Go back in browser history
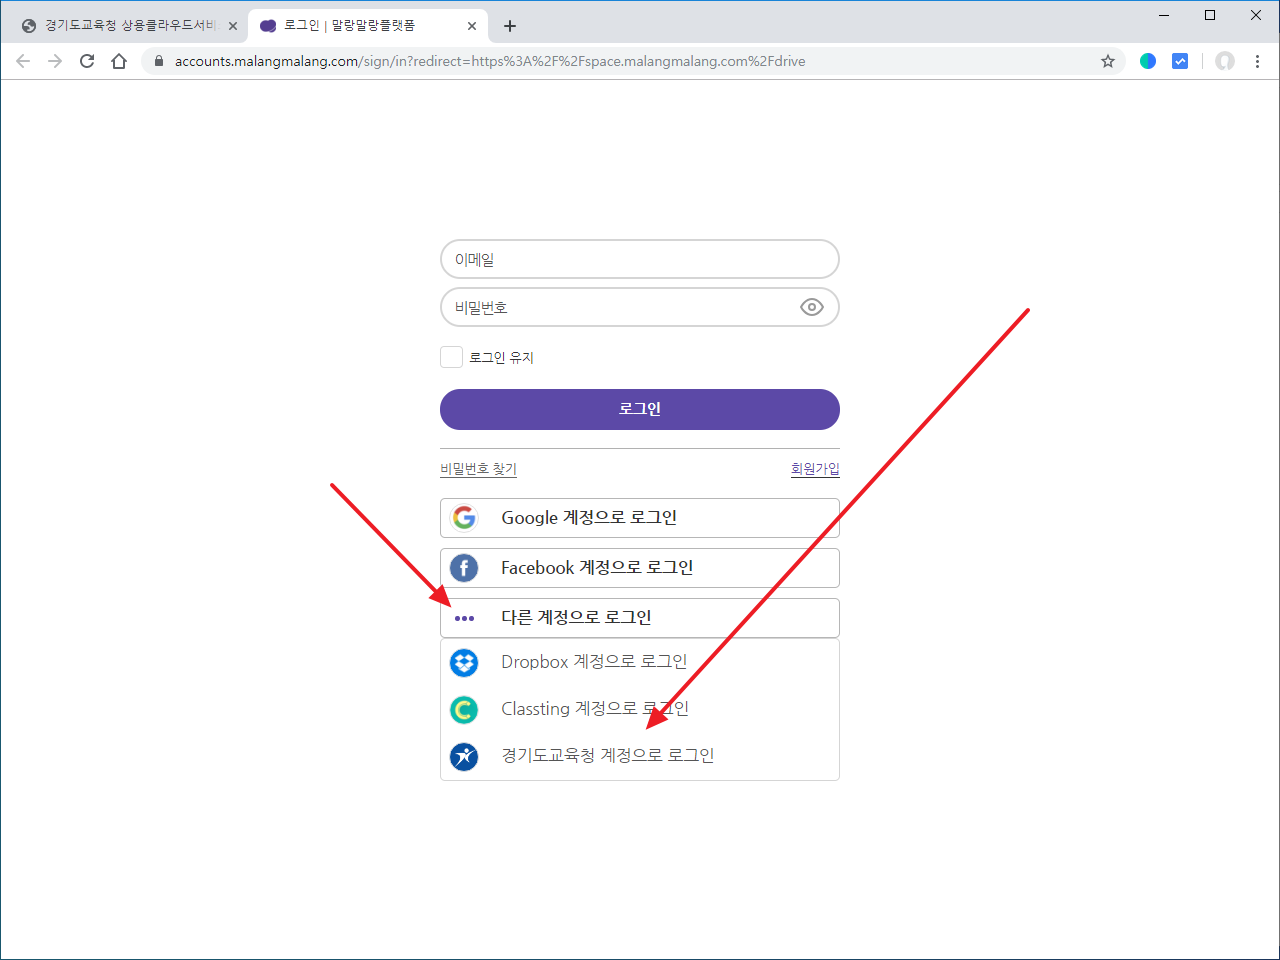 [23, 61]
